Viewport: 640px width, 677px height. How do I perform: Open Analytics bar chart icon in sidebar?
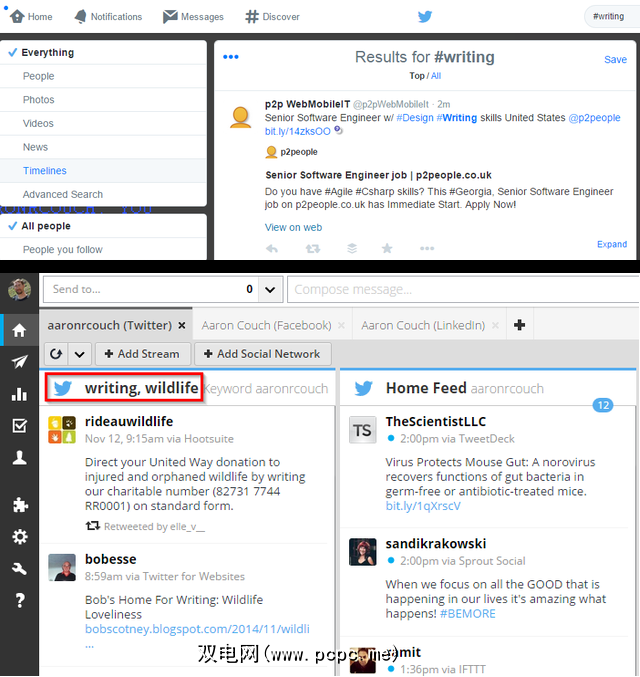point(19,394)
